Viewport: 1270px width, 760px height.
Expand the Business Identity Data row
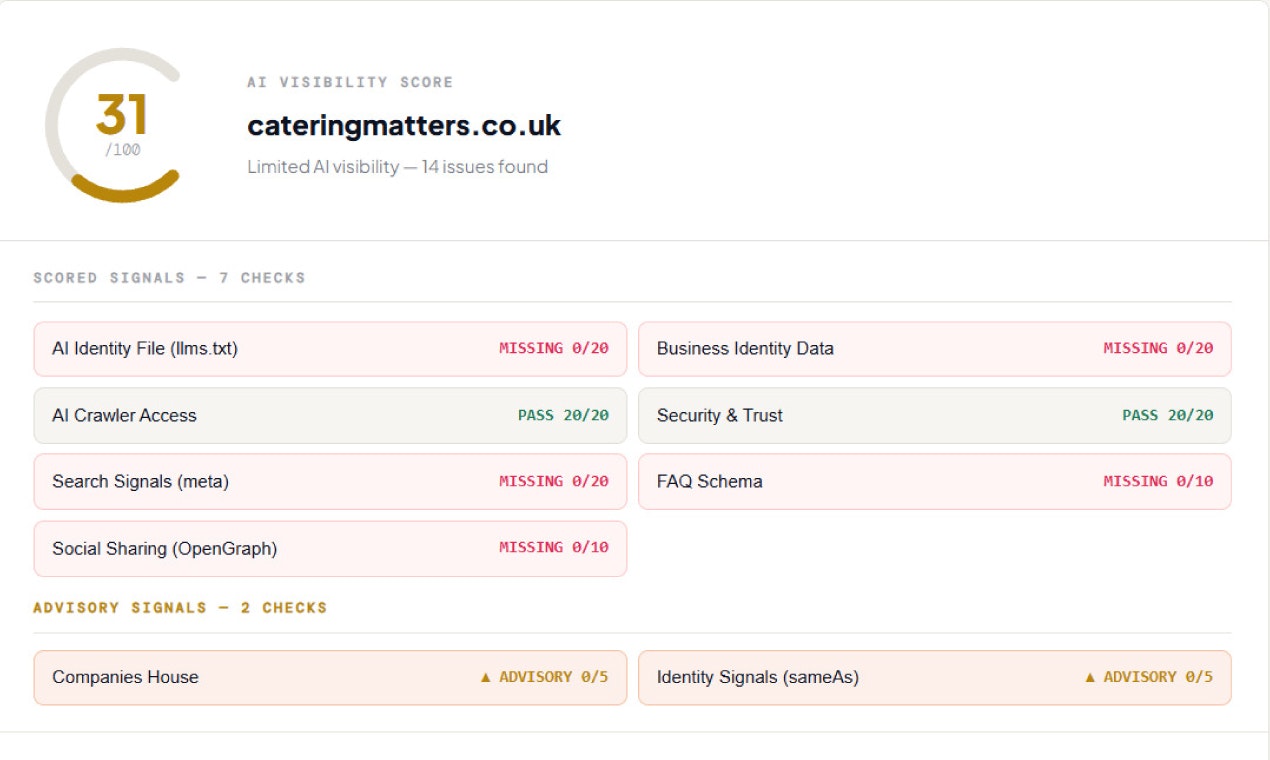pos(935,349)
